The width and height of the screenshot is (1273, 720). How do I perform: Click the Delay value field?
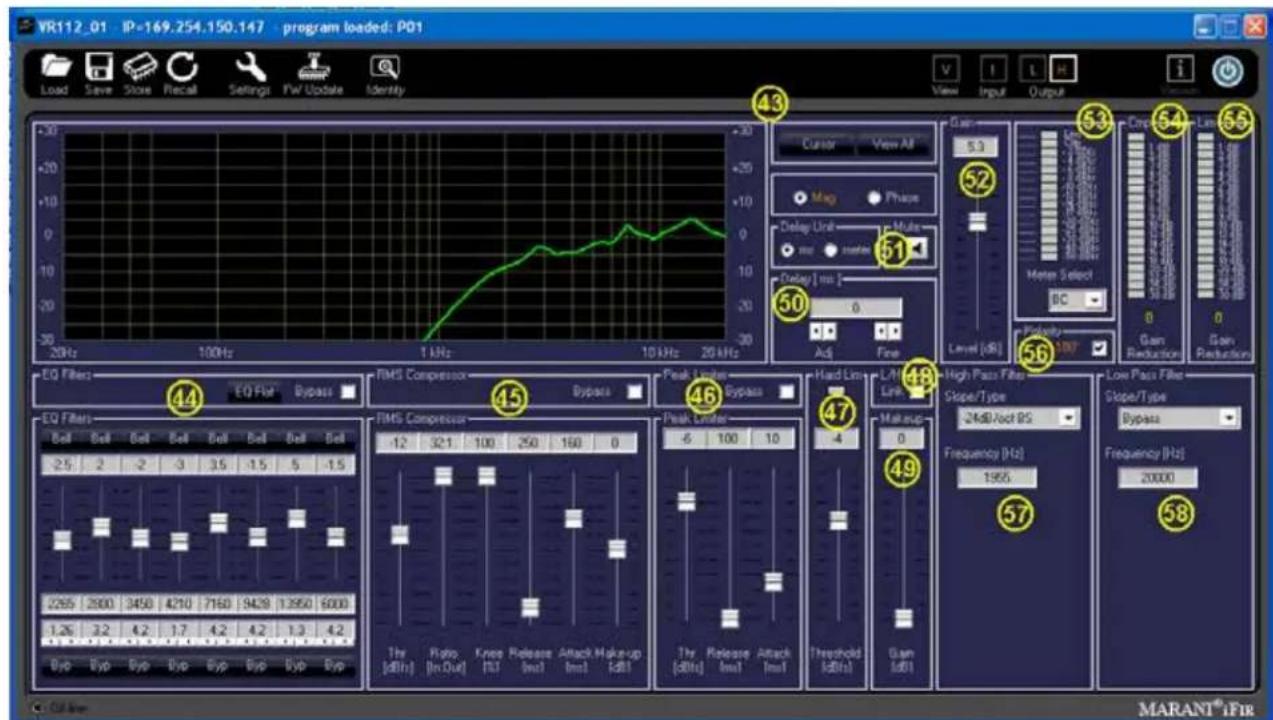click(x=855, y=309)
